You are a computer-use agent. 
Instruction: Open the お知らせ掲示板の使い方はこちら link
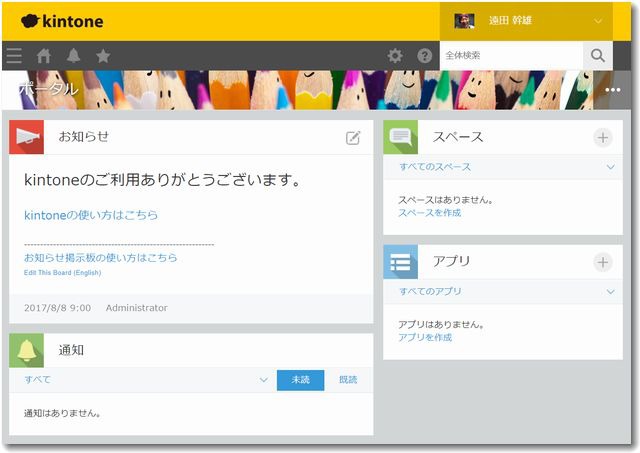pyautogui.click(x=100, y=258)
